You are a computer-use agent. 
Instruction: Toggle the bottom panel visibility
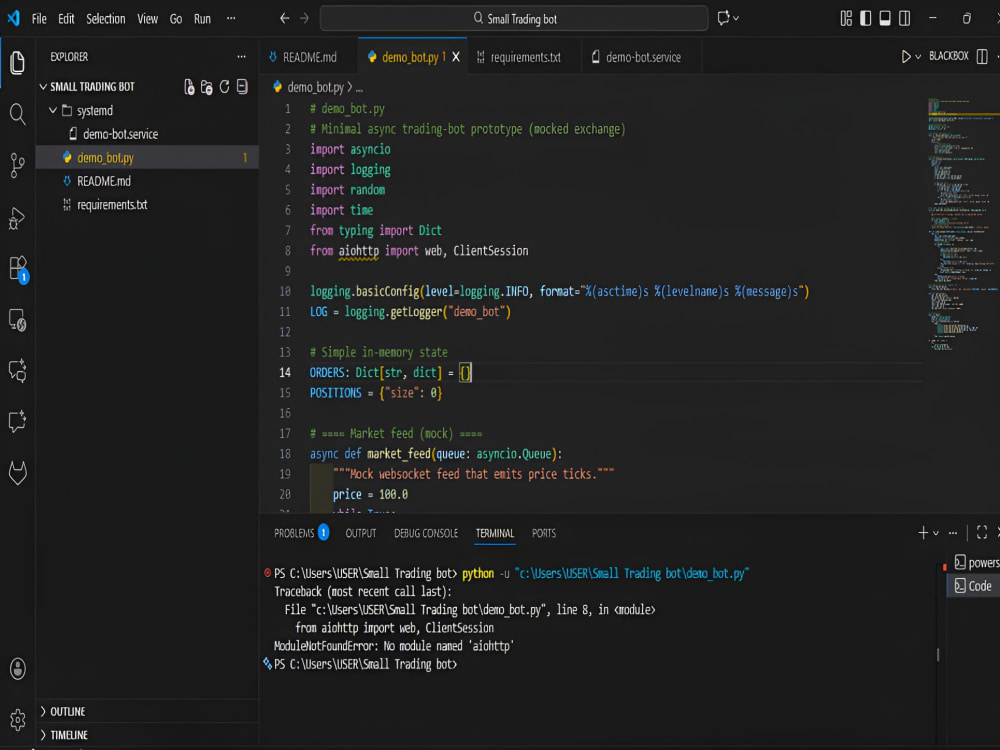click(885, 18)
